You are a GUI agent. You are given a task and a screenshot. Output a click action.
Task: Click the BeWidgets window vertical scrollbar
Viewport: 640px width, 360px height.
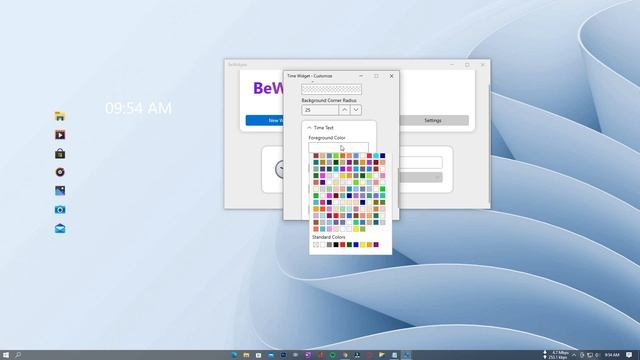[489, 143]
